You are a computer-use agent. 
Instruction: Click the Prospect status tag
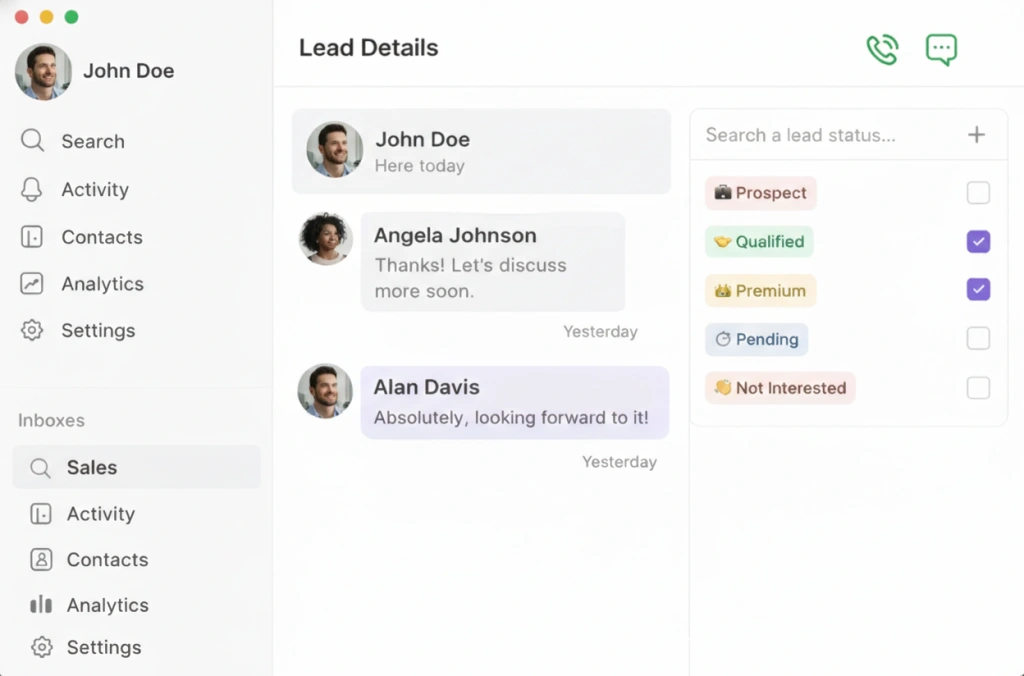761,193
